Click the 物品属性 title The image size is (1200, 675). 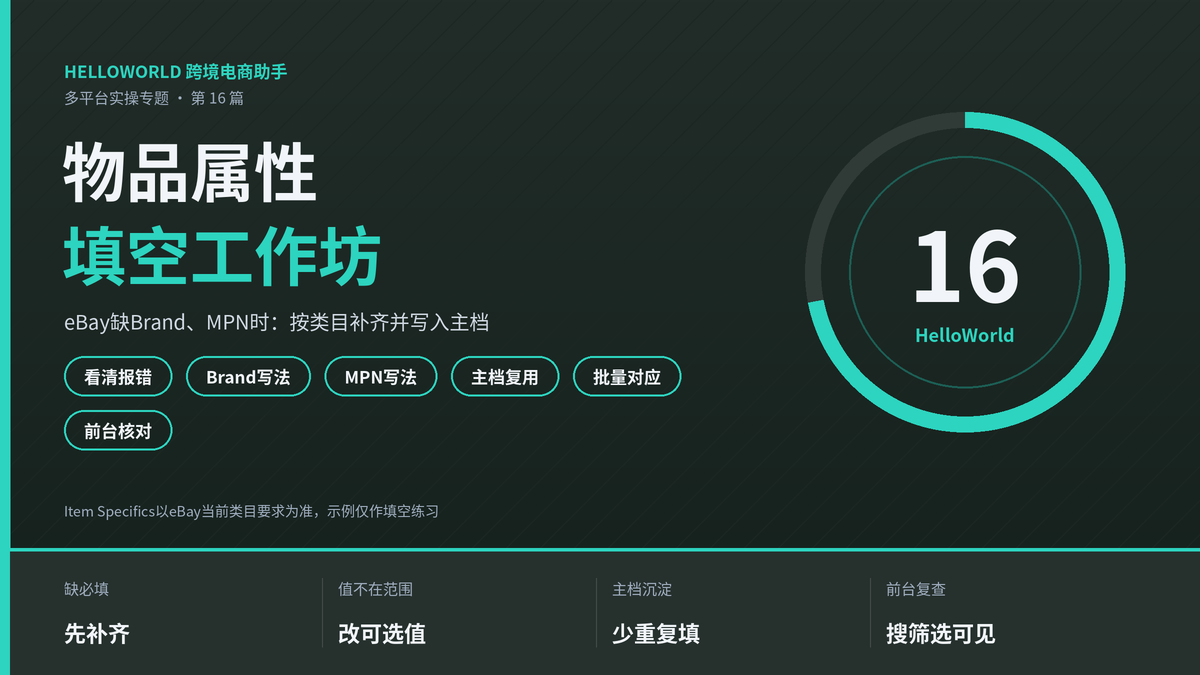tap(190, 175)
